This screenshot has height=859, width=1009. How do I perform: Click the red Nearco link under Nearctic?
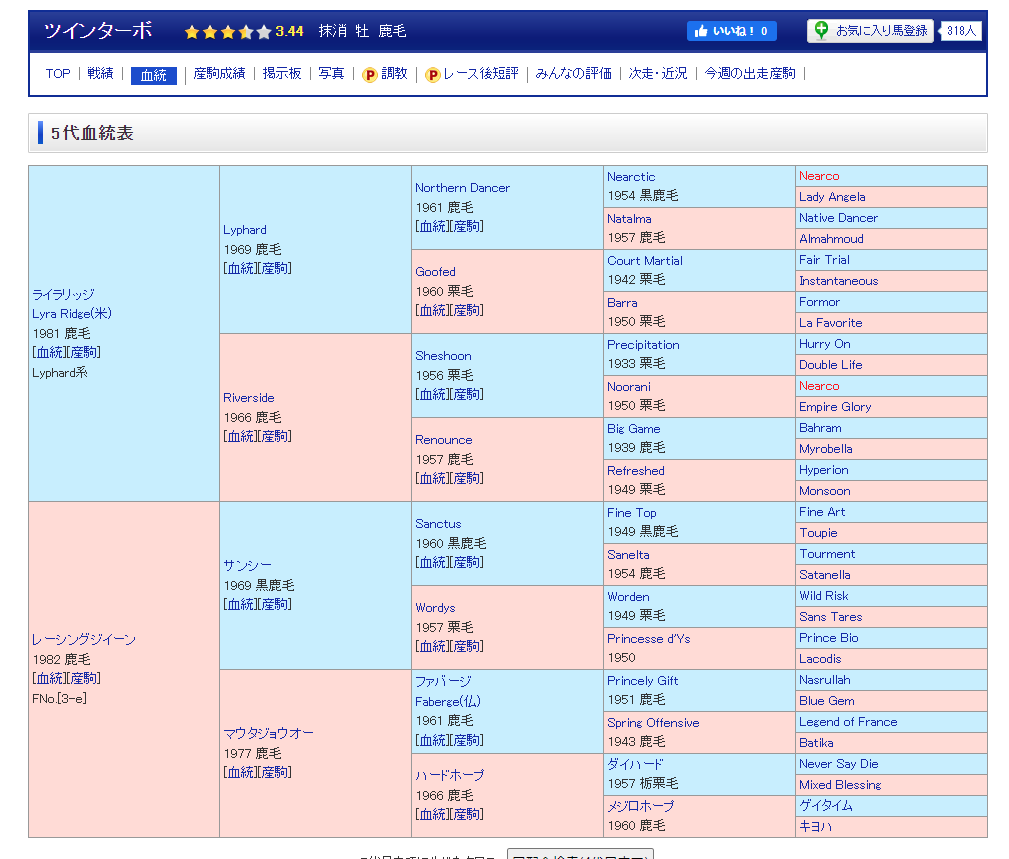pyautogui.click(x=819, y=176)
